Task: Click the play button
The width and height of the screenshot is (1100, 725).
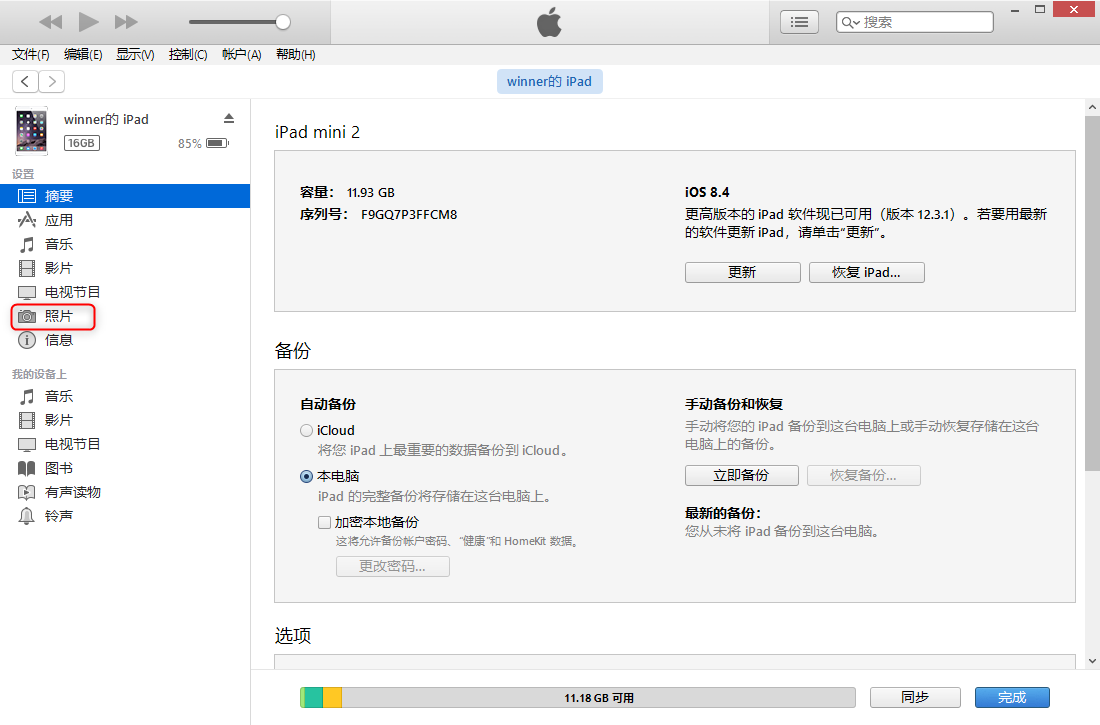Action: [x=88, y=22]
